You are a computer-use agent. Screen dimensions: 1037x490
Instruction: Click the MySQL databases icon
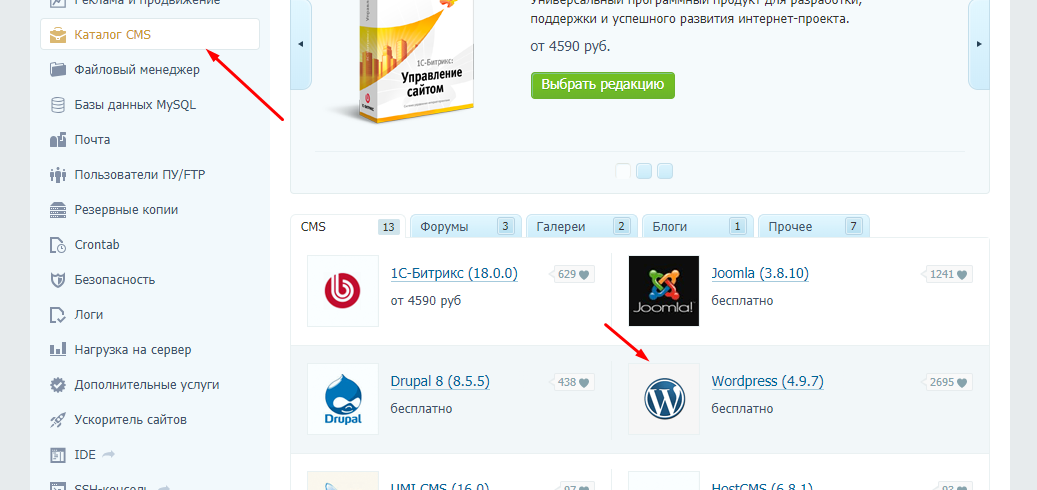pos(57,105)
